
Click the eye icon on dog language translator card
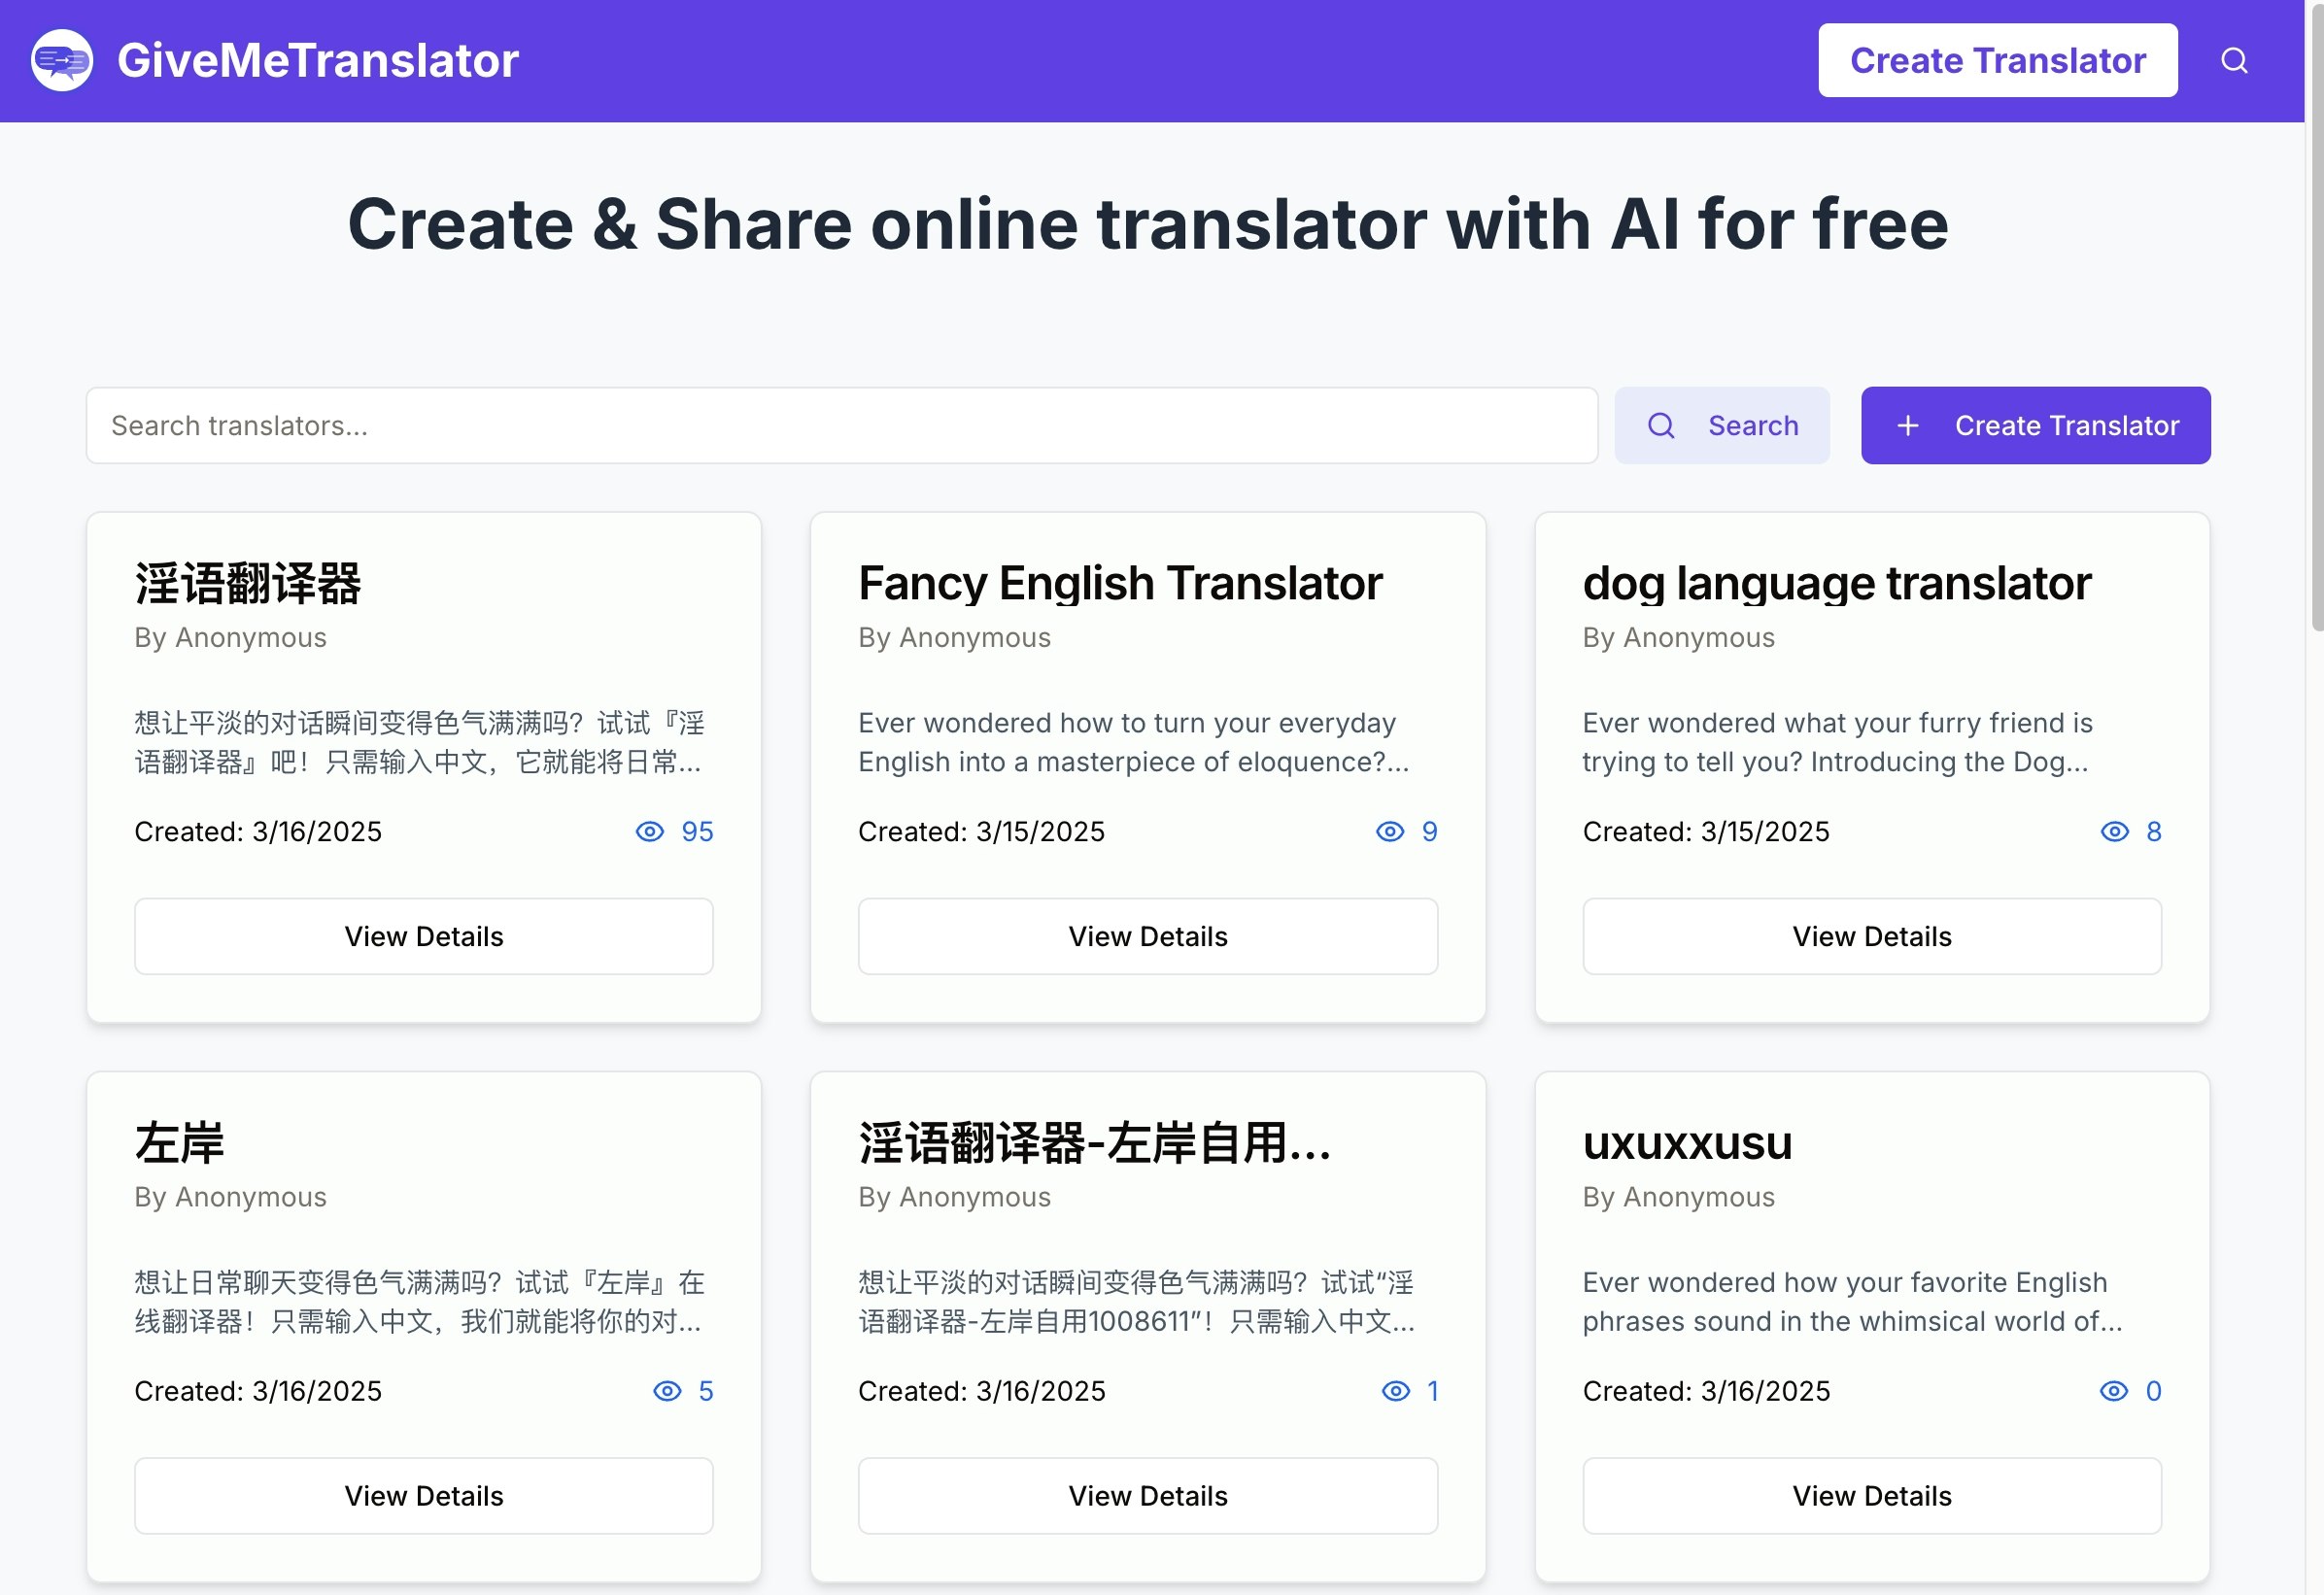[x=2114, y=832]
